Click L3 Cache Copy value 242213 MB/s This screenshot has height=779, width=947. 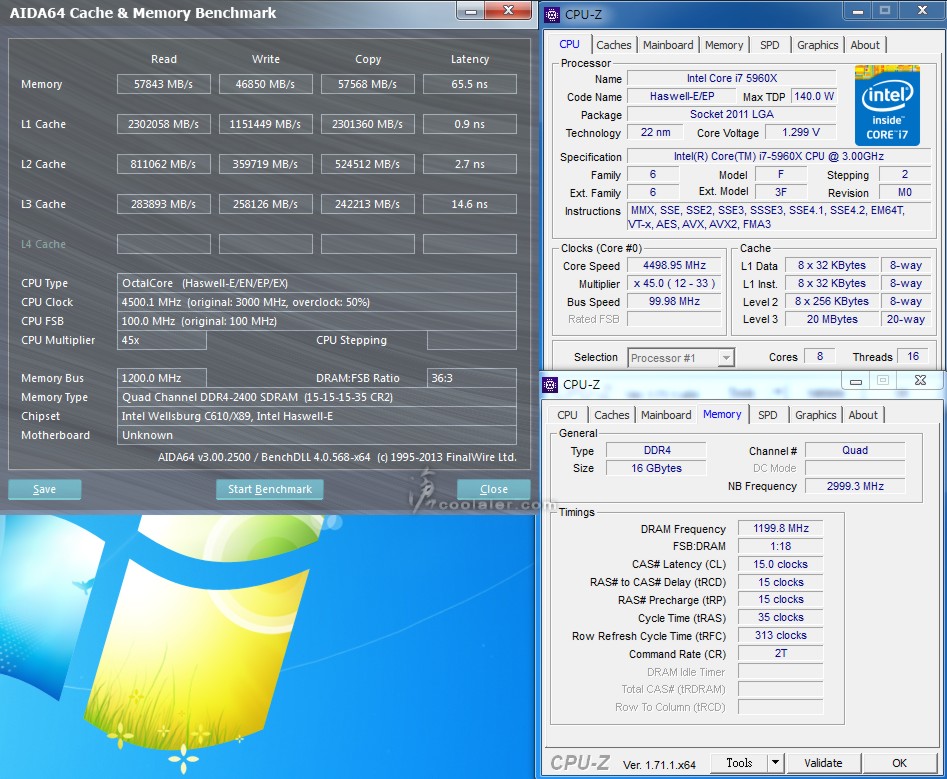368,204
